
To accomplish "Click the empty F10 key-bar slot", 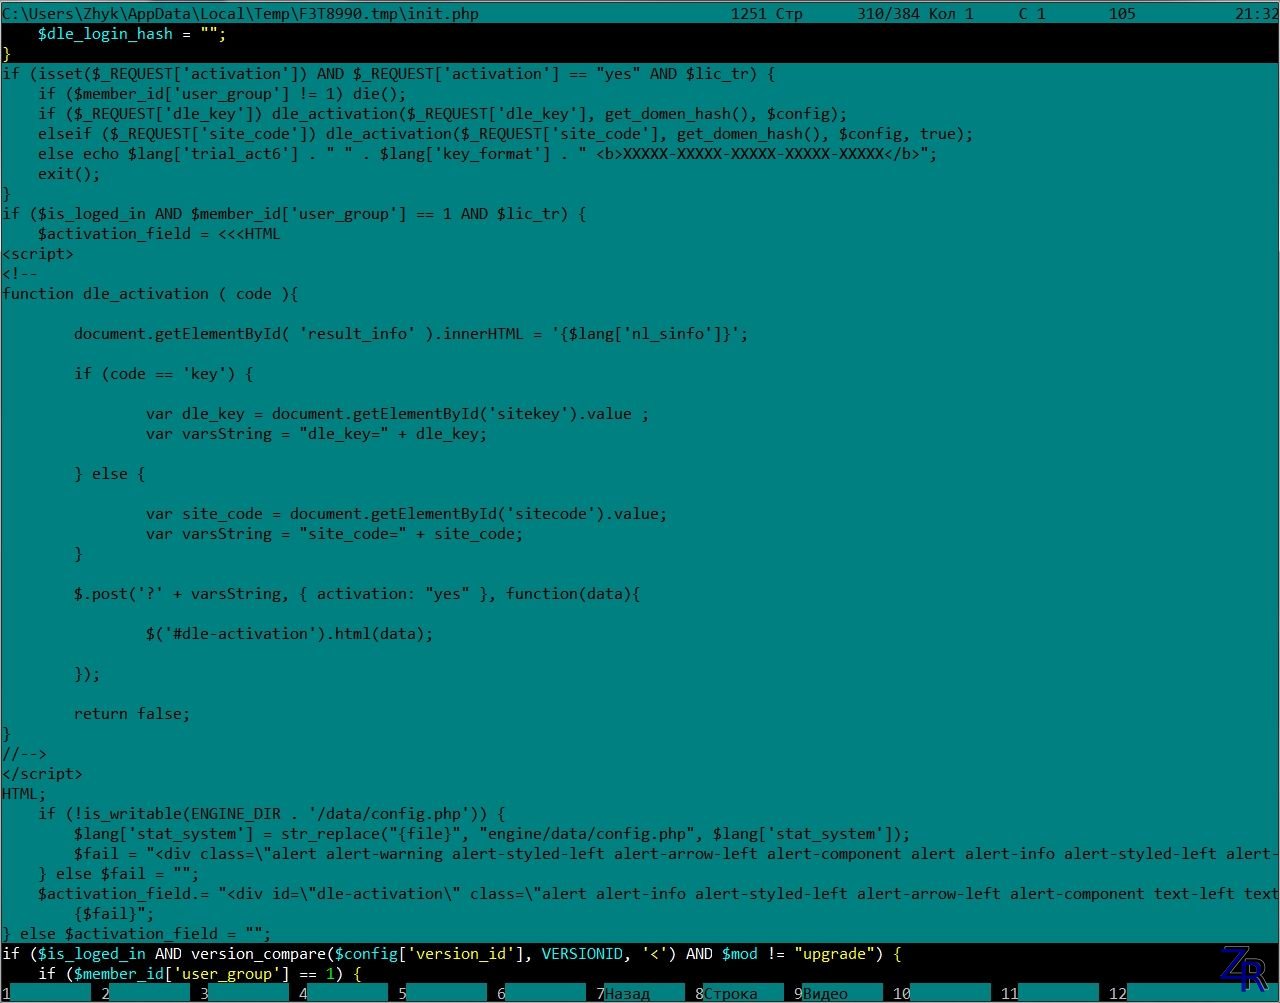I will click(948, 993).
